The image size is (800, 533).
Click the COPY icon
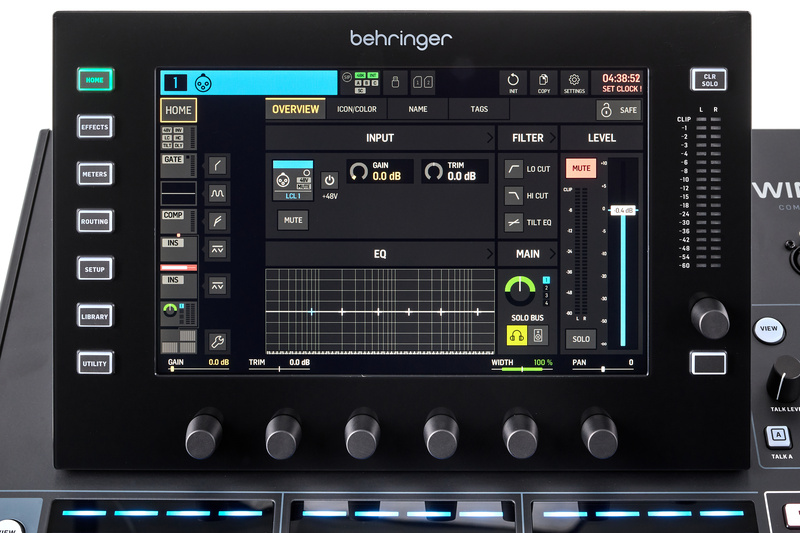point(543,83)
